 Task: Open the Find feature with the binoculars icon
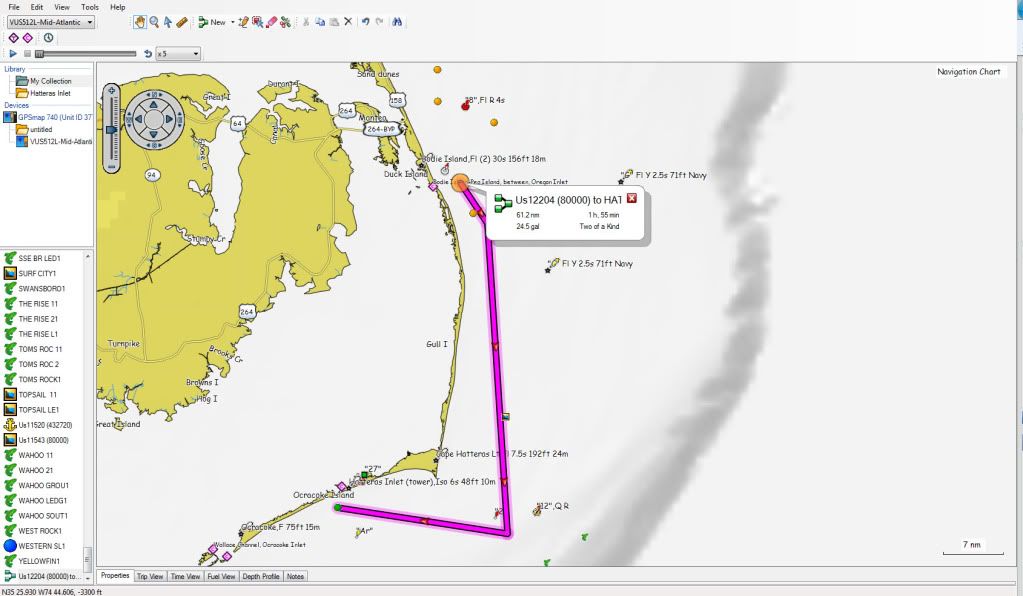397,20
